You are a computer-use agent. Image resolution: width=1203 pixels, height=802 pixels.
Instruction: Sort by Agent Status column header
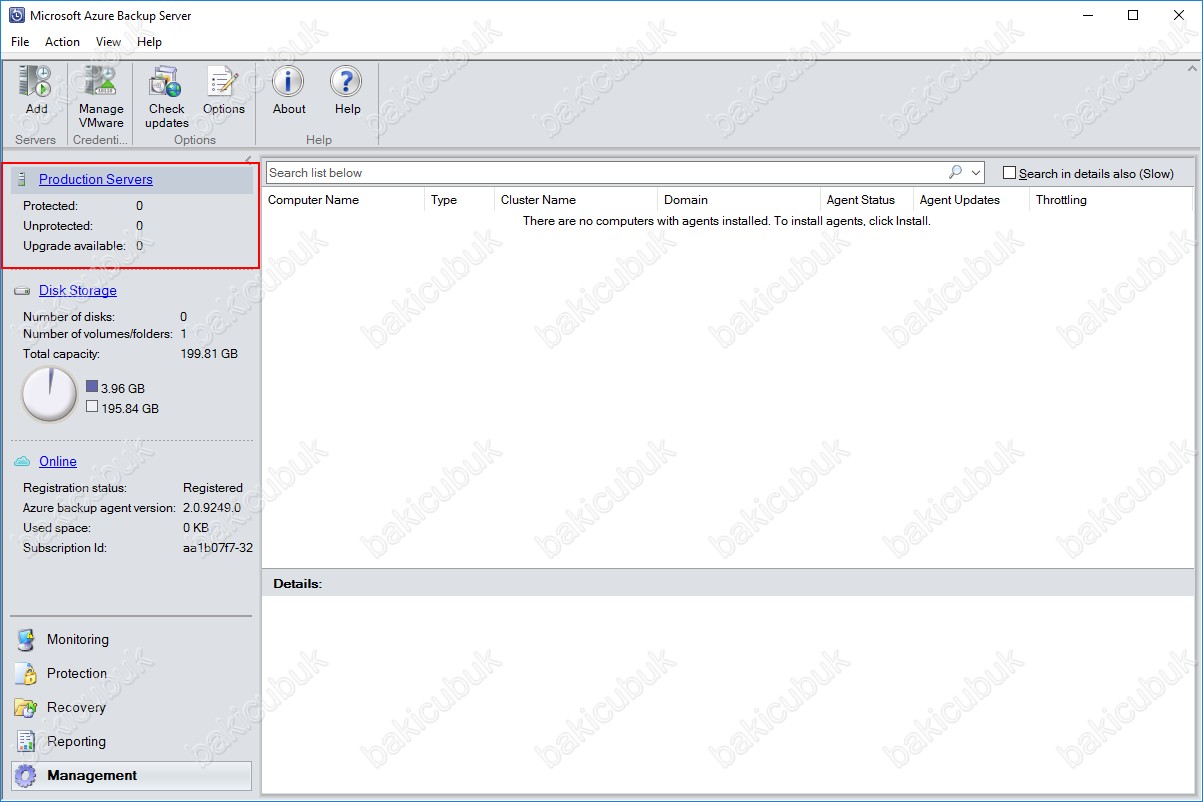(x=866, y=200)
